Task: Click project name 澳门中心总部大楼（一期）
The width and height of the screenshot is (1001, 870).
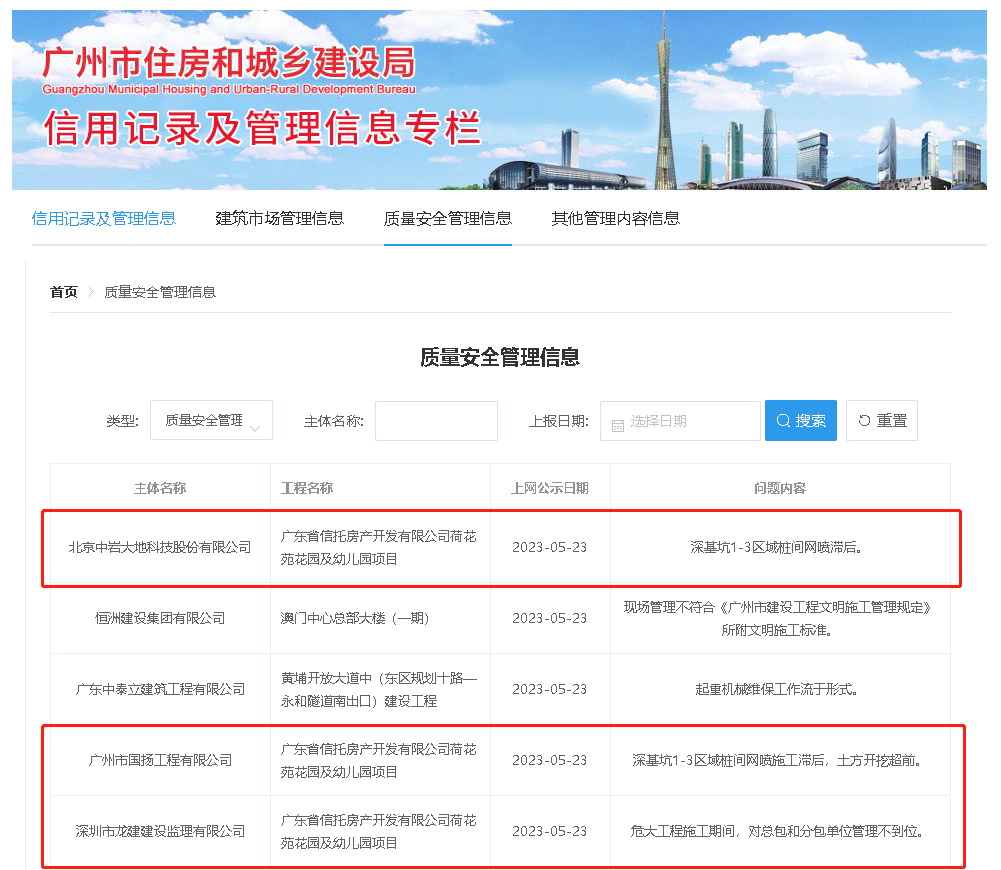Action: point(355,618)
